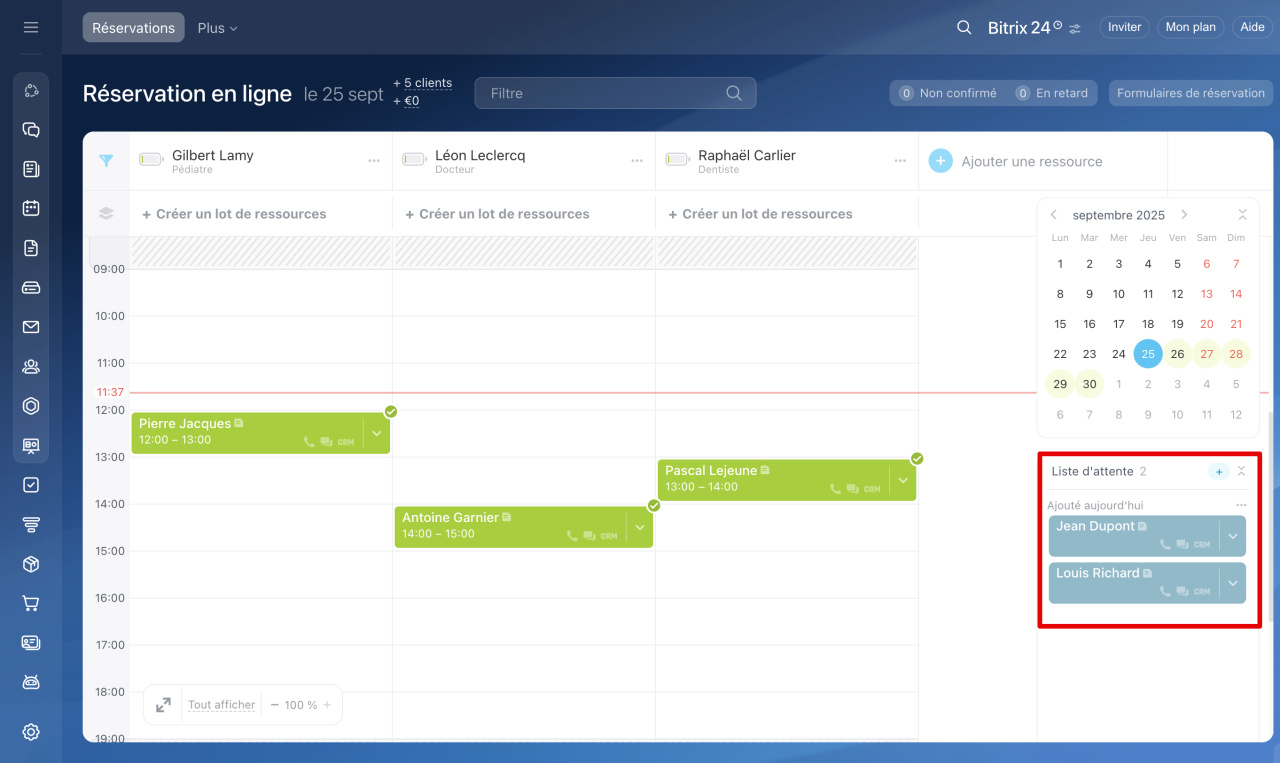This screenshot has height=763, width=1280.
Task: Expand the Plus dropdown menu
Action: [x=217, y=28]
